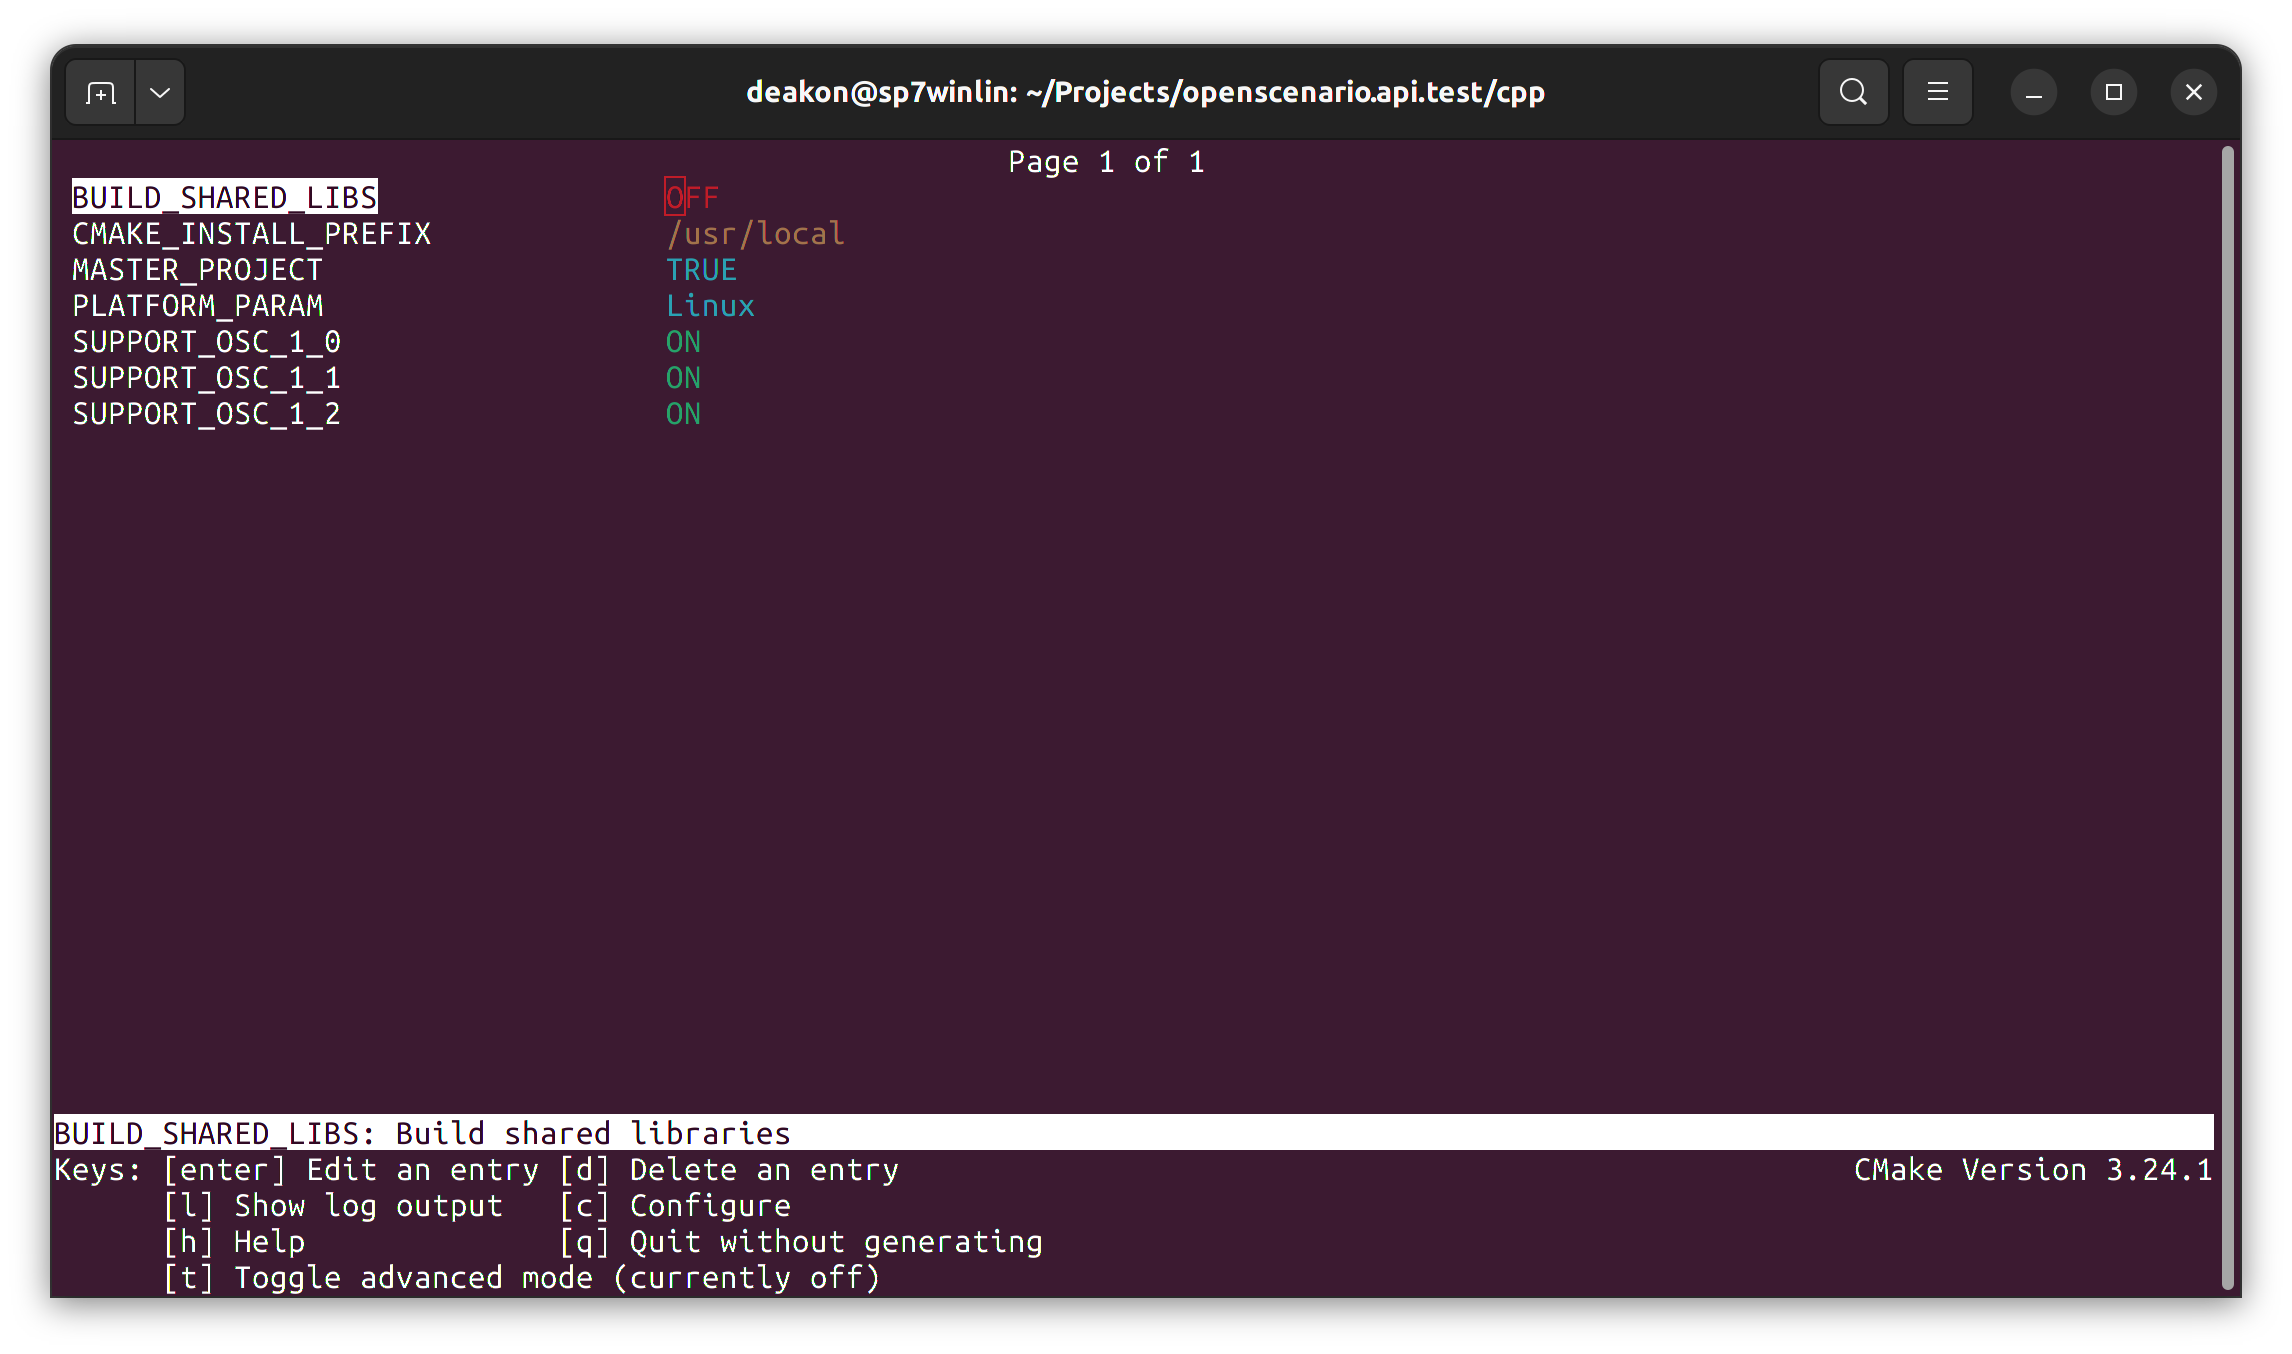The image size is (2292, 1354).
Task: Select the SUPPORT_OSC_1_1 entry
Action: click(x=207, y=377)
